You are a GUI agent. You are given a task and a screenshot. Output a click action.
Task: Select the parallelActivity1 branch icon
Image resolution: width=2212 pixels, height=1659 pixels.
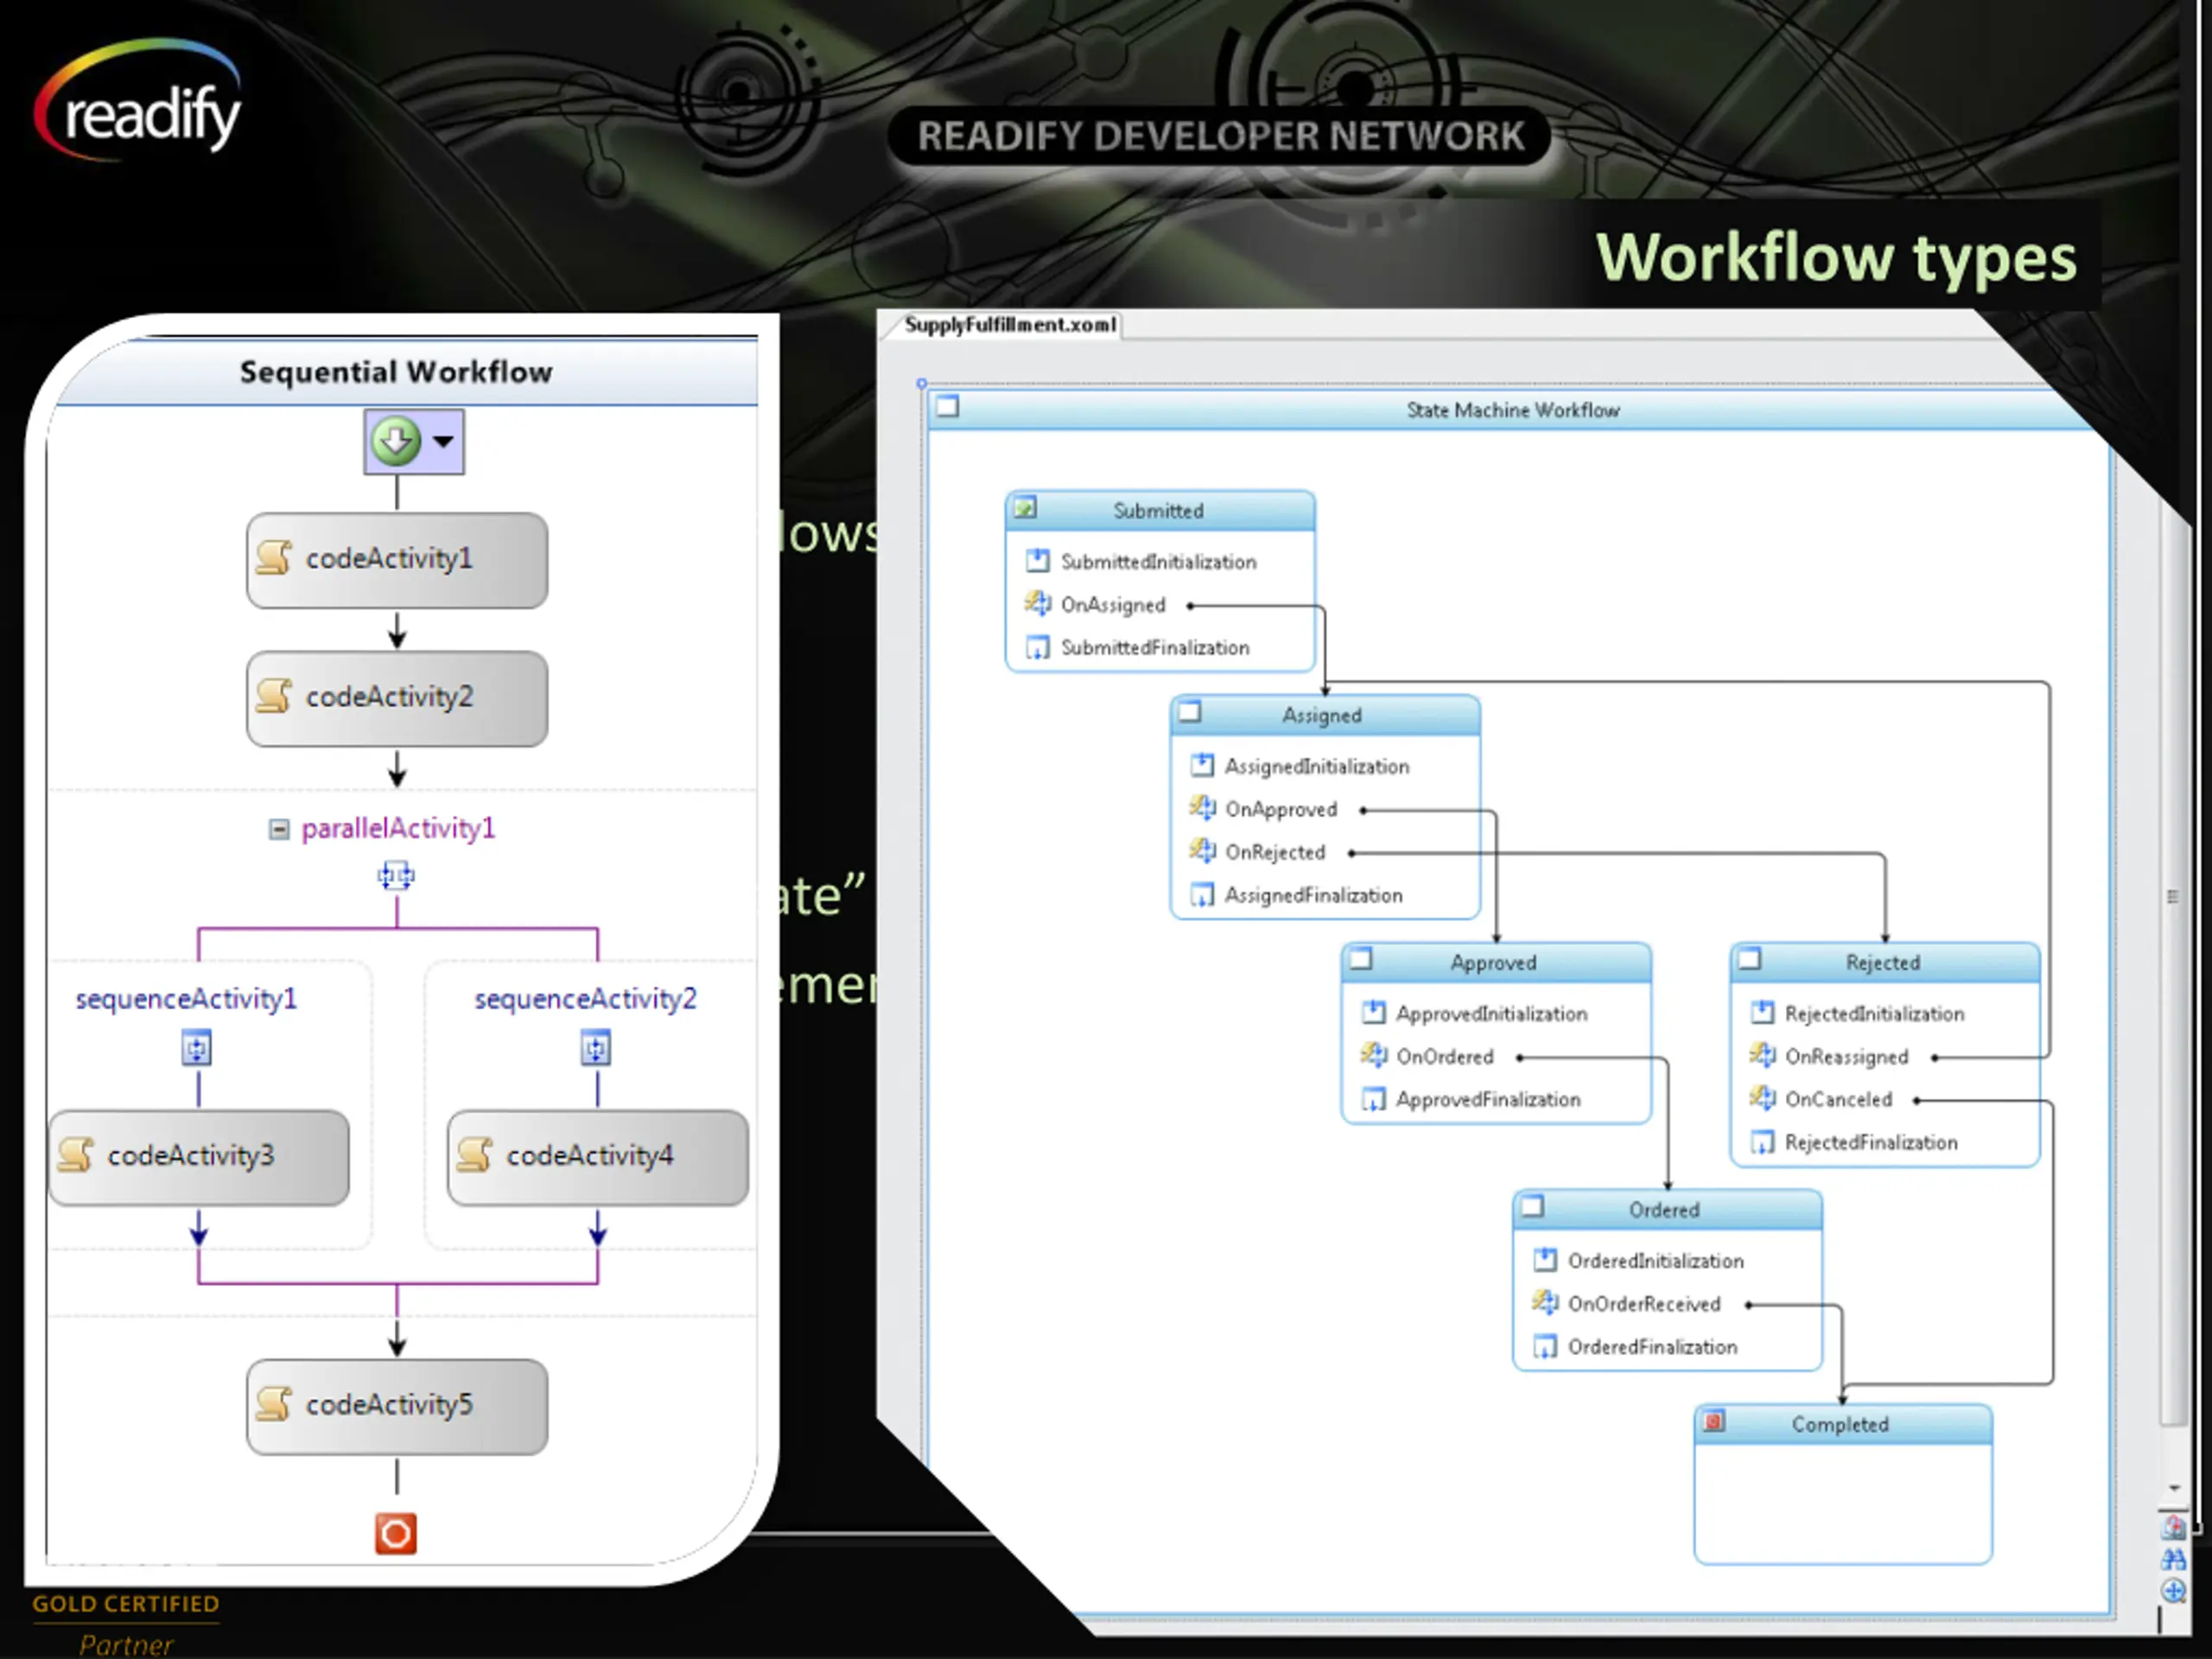click(396, 877)
